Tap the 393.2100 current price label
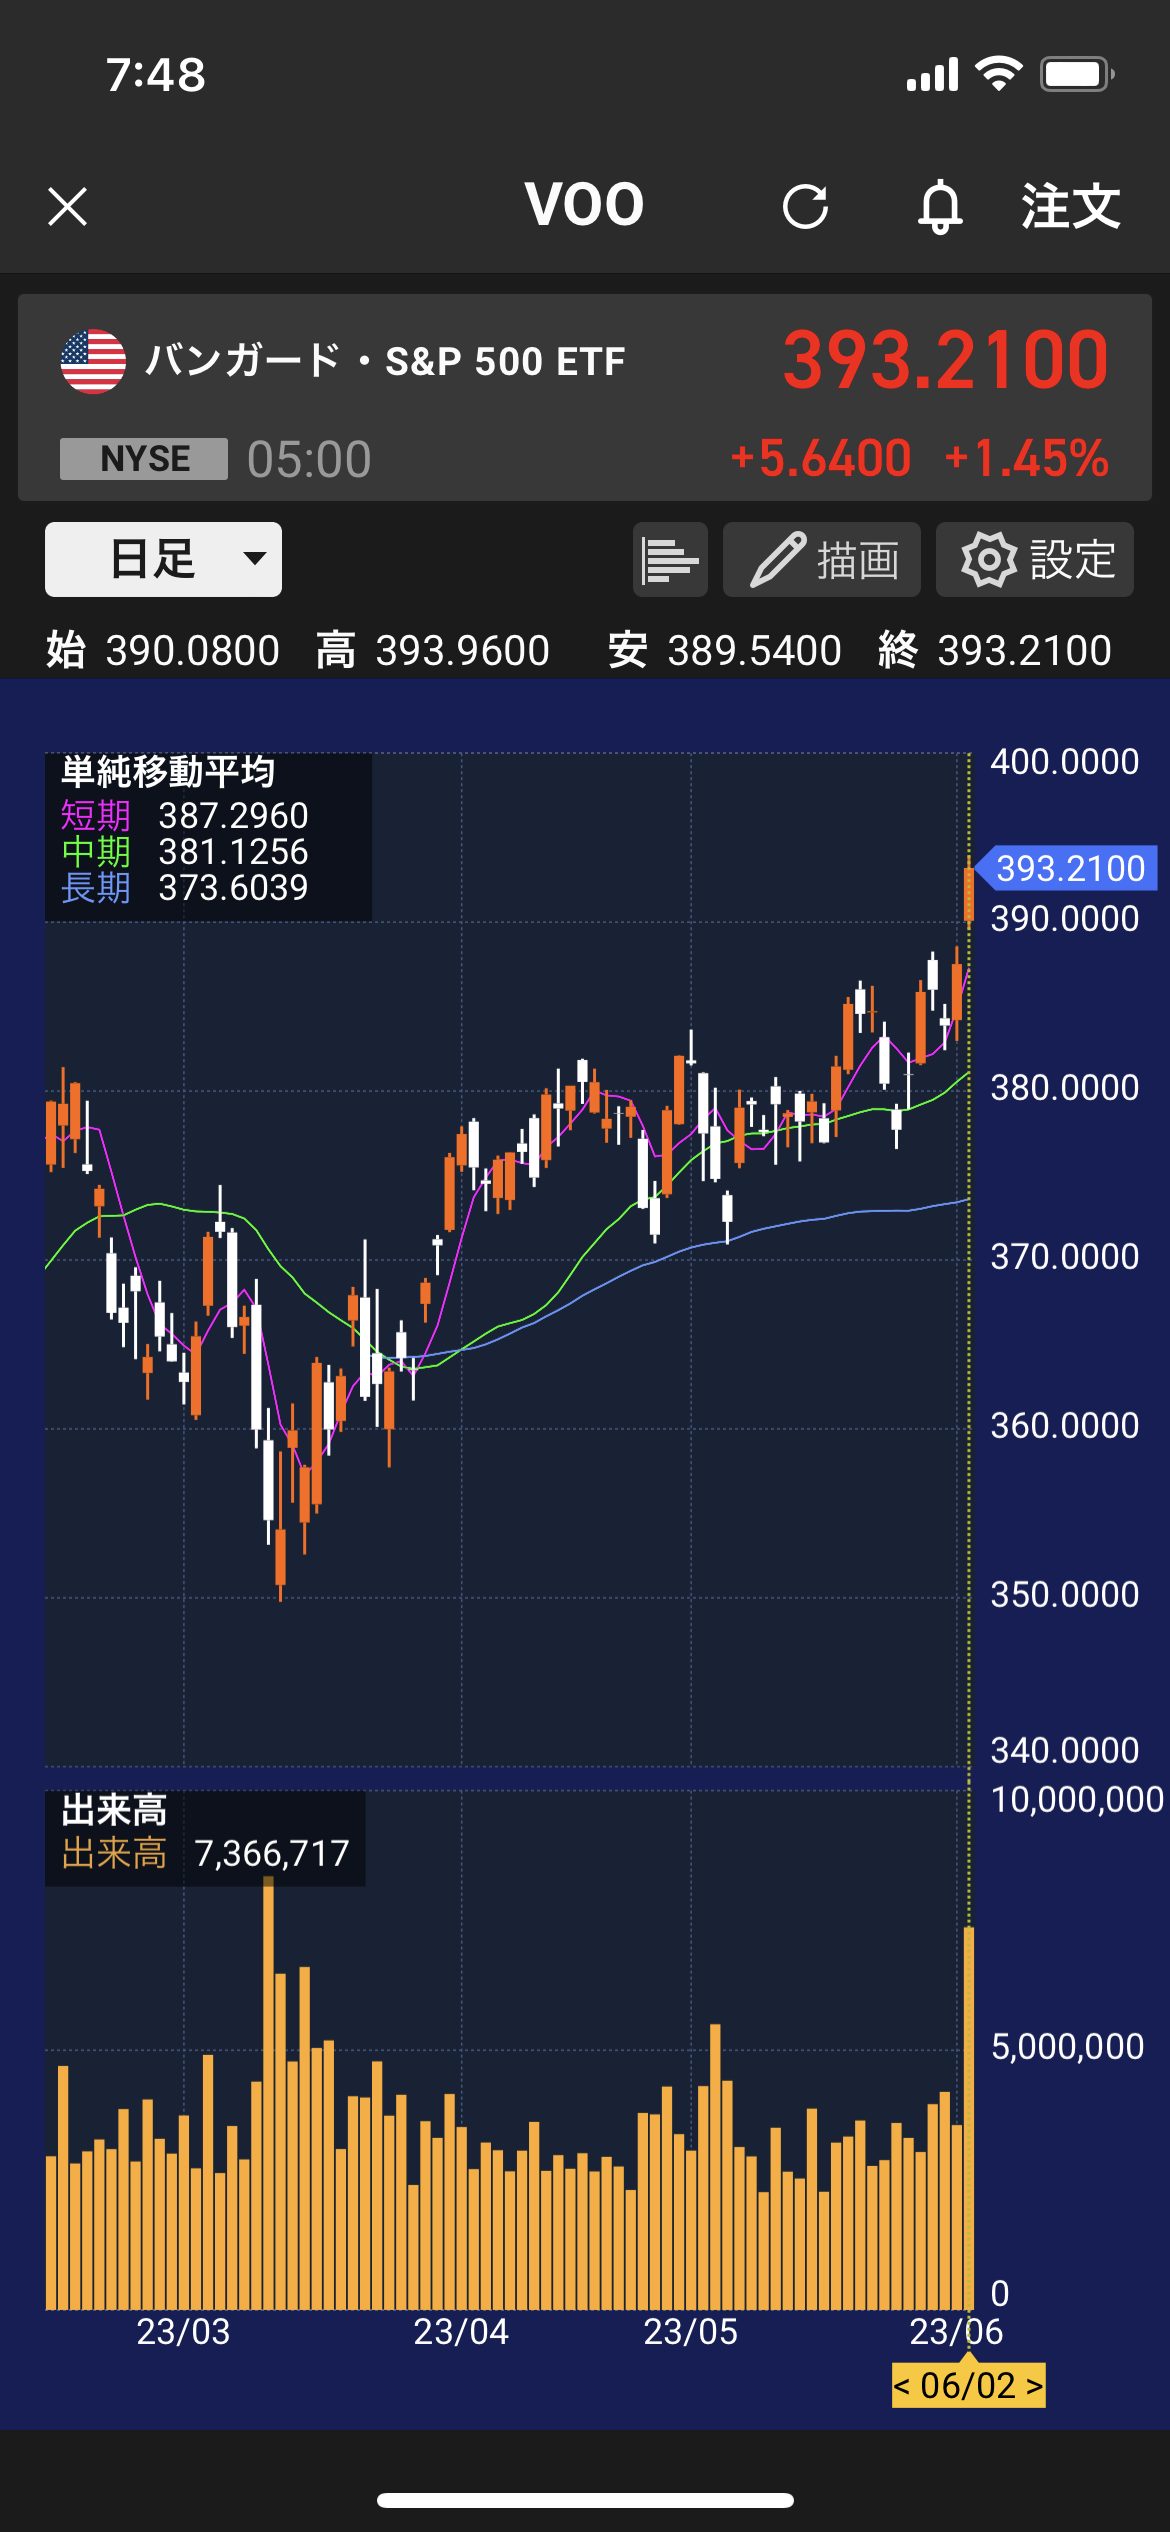The width and height of the screenshot is (1170, 2532). click(x=1069, y=868)
